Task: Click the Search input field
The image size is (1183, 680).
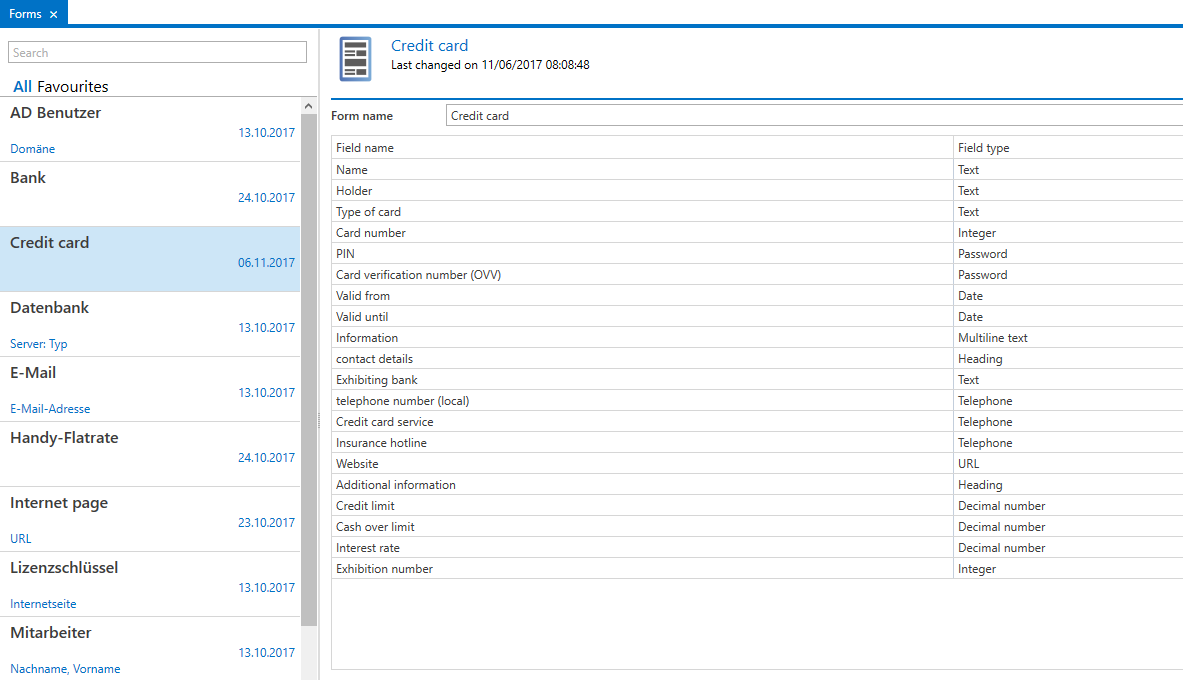Action: 158,53
